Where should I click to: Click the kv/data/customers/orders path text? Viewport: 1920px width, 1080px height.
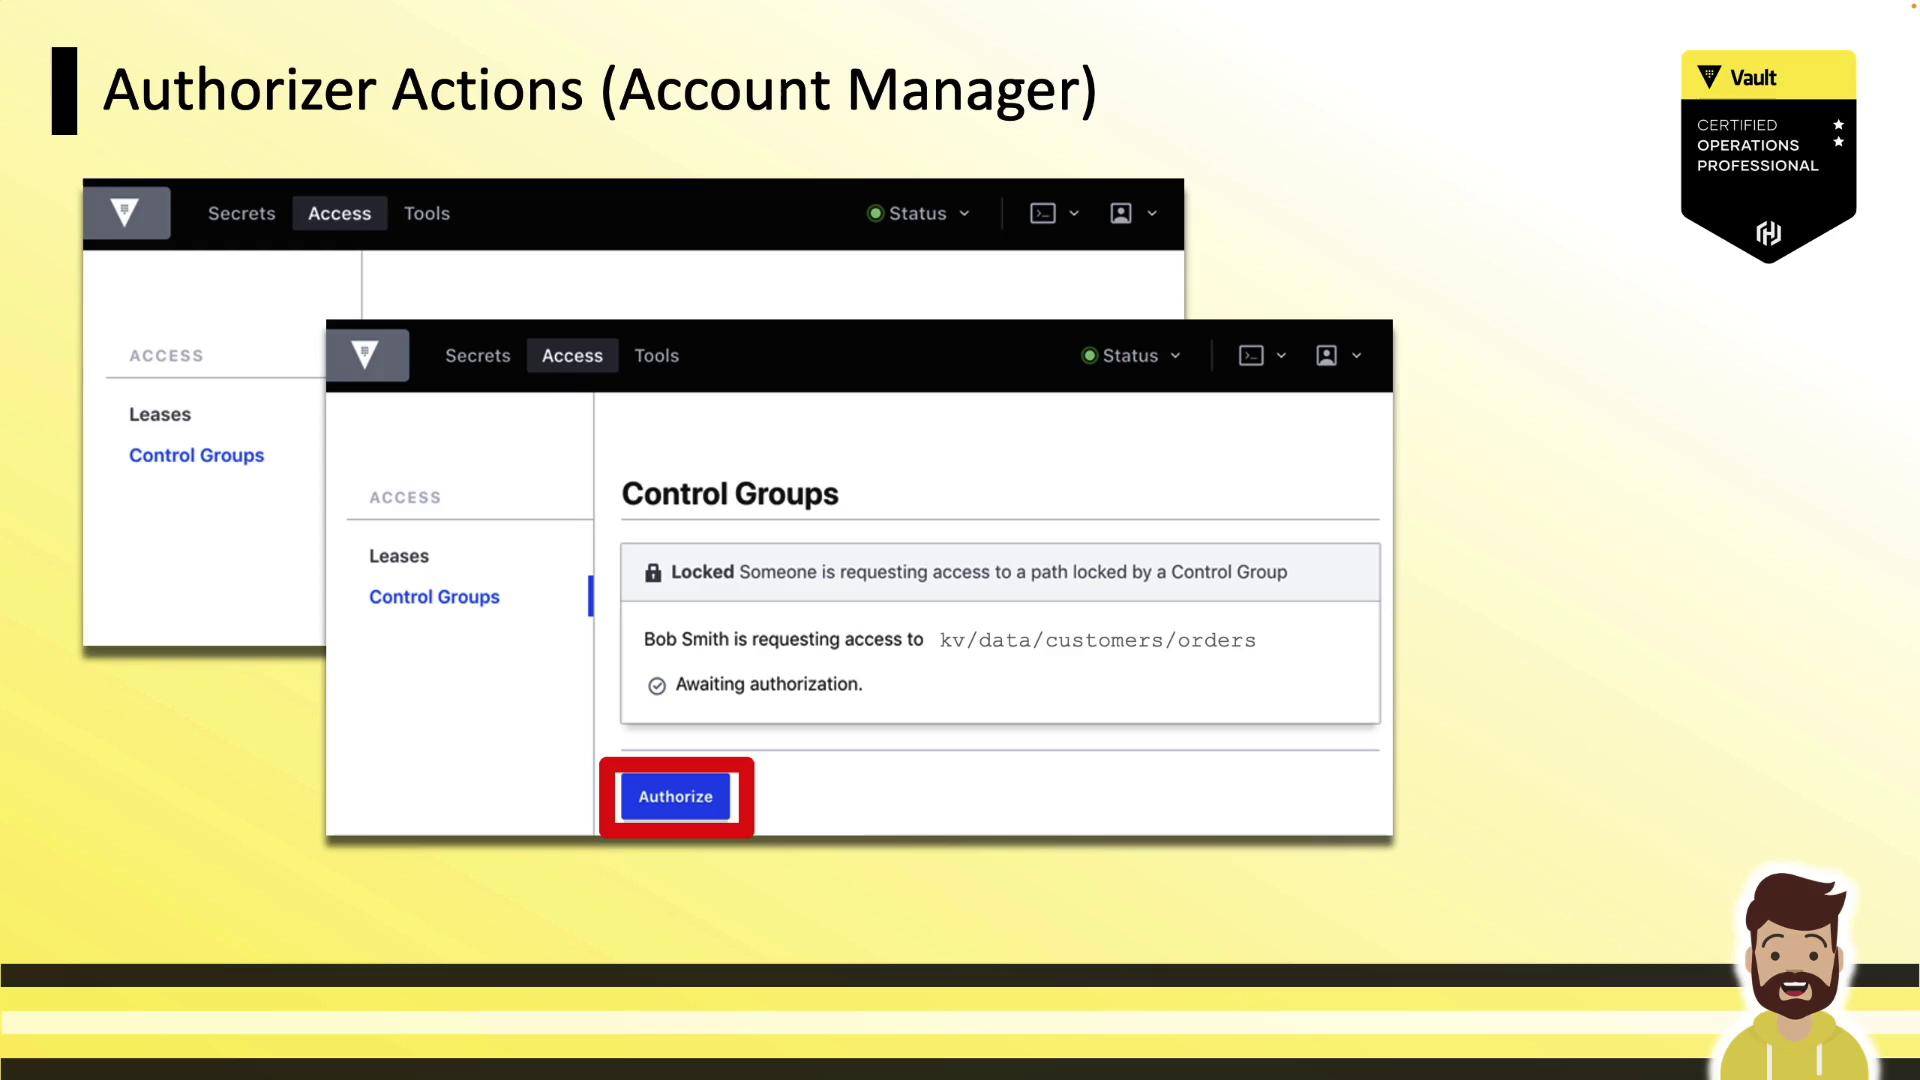pos(1097,640)
